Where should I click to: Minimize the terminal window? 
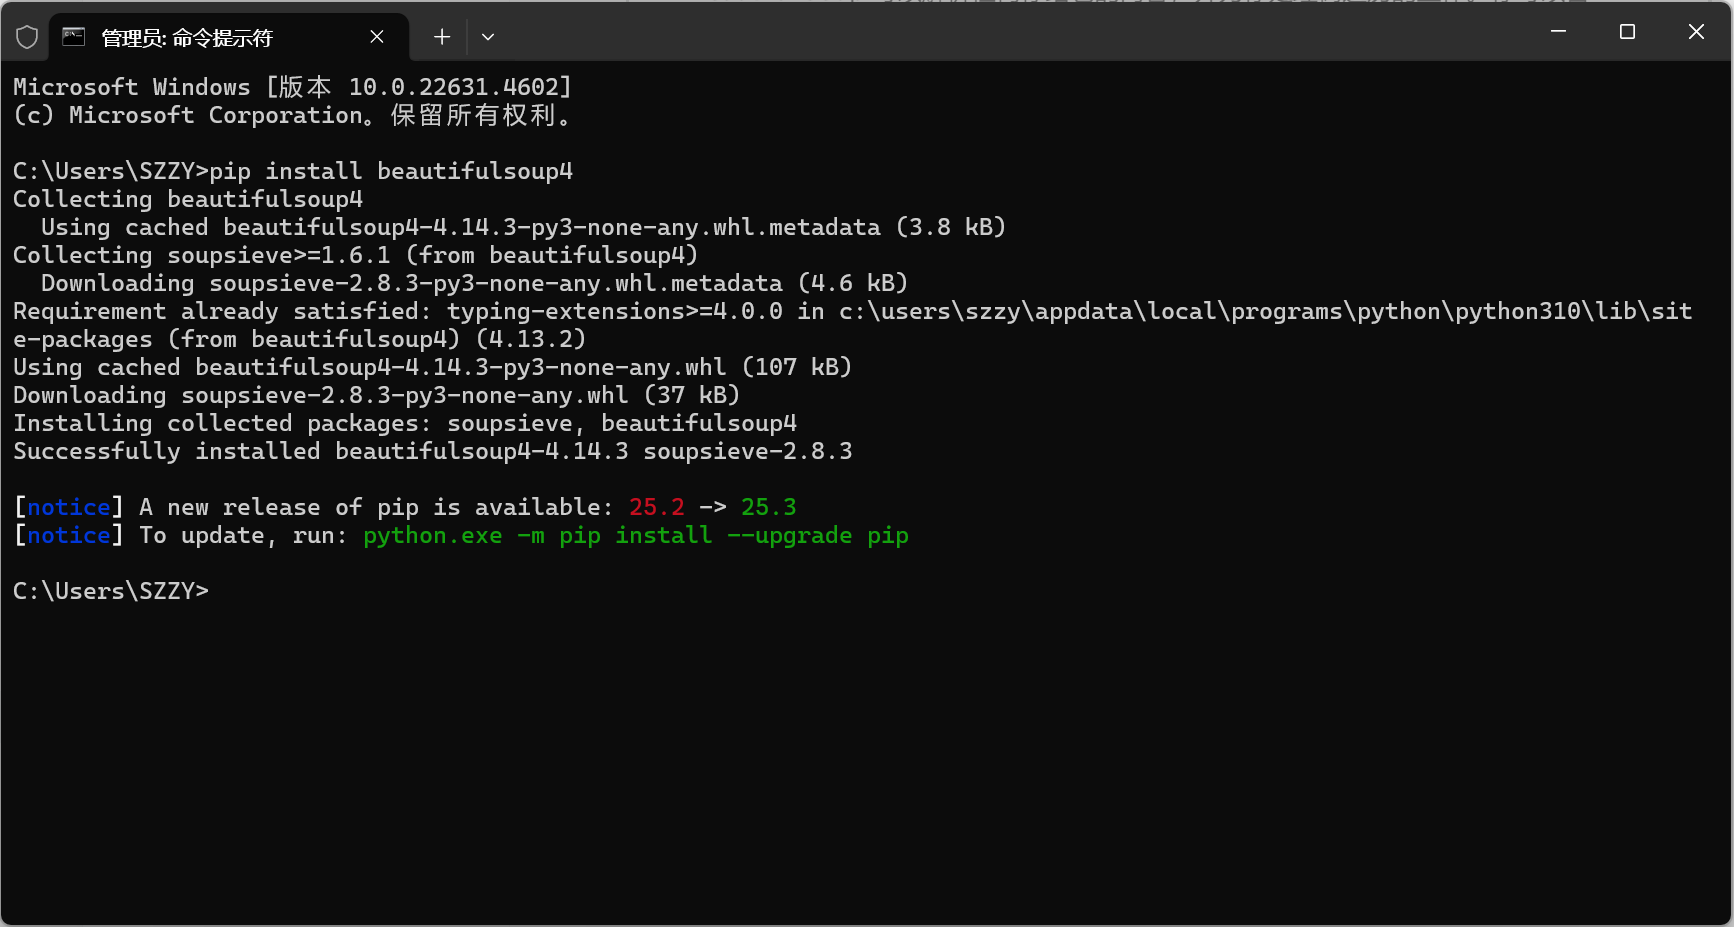[1558, 32]
